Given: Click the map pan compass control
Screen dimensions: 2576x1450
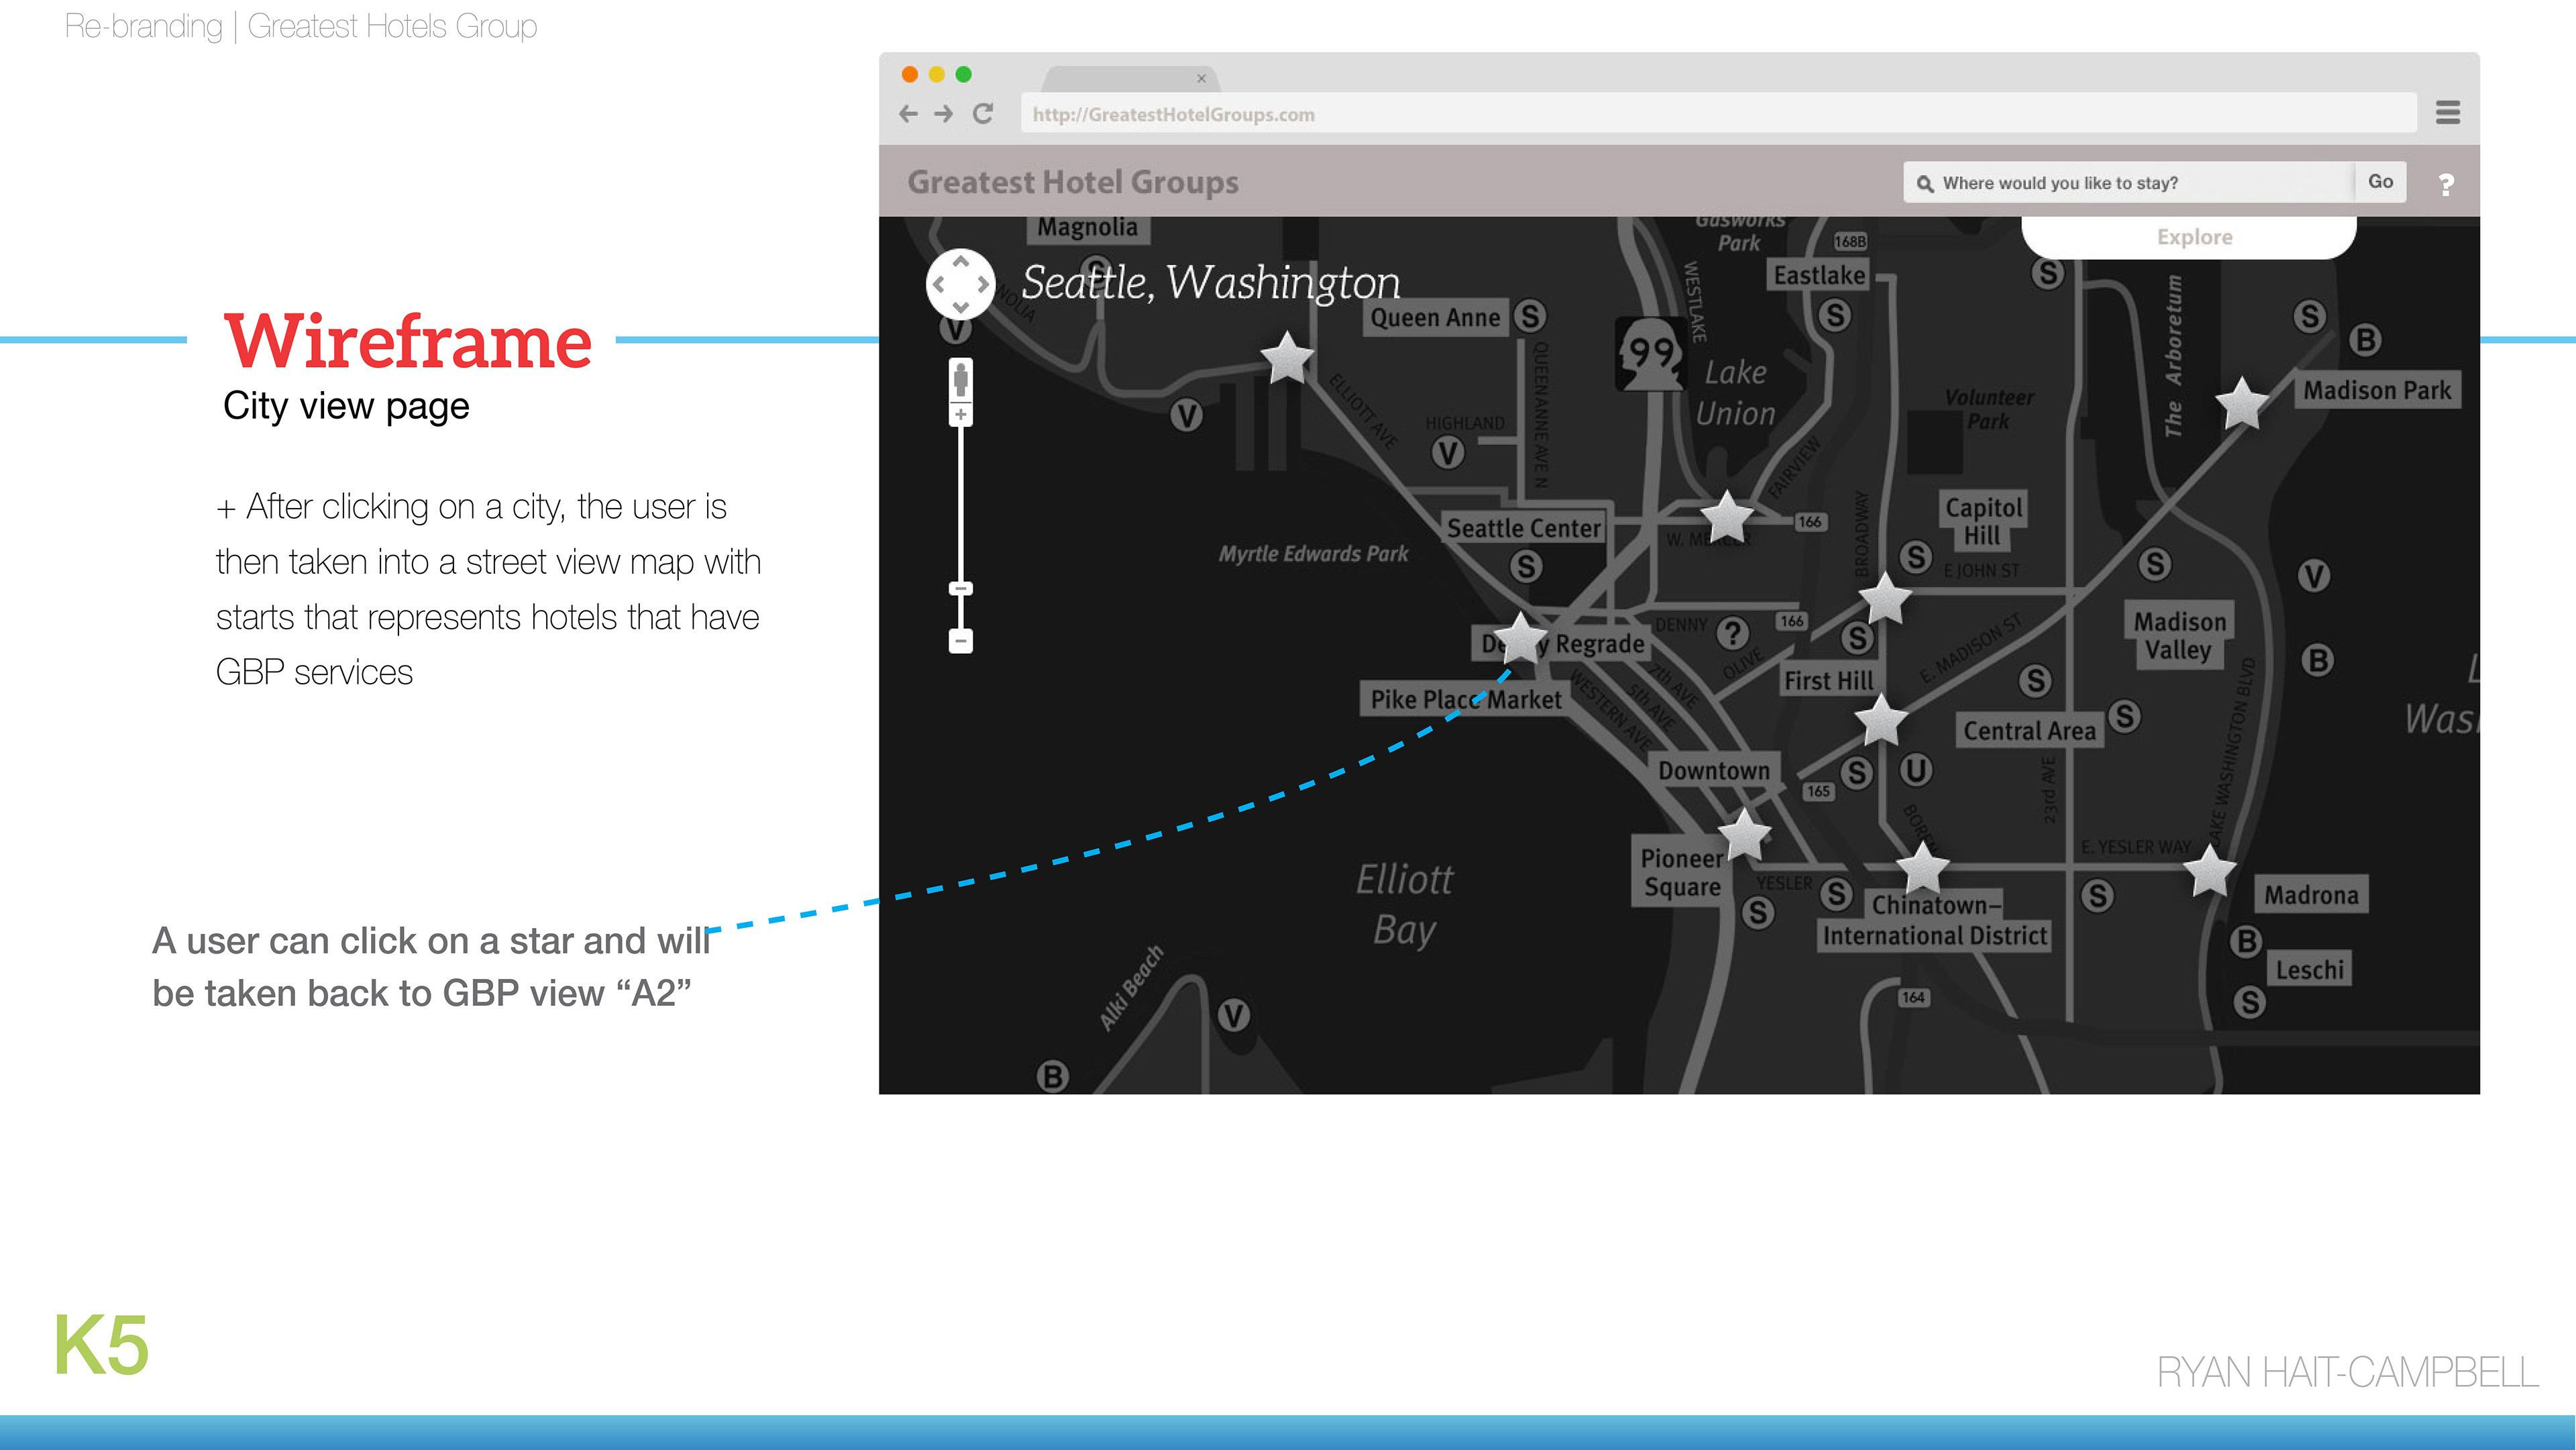Looking at the screenshot, I should [960, 284].
